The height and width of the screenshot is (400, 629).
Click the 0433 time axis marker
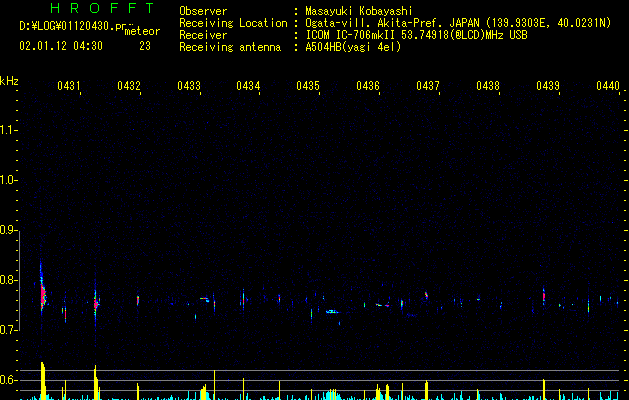pyautogui.click(x=189, y=85)
